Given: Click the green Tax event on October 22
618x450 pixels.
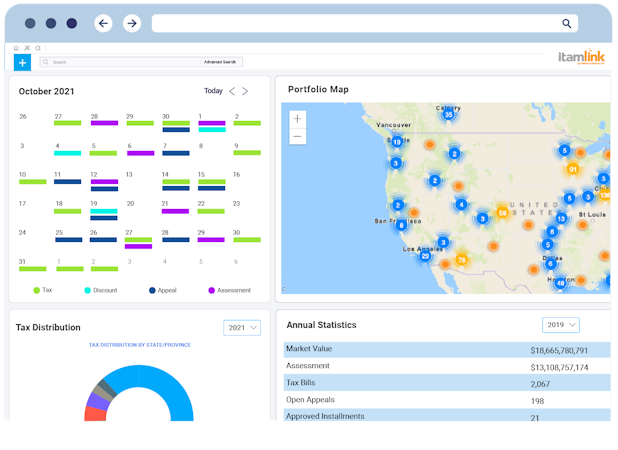Looking at the screenshot, I should point(211,211).
